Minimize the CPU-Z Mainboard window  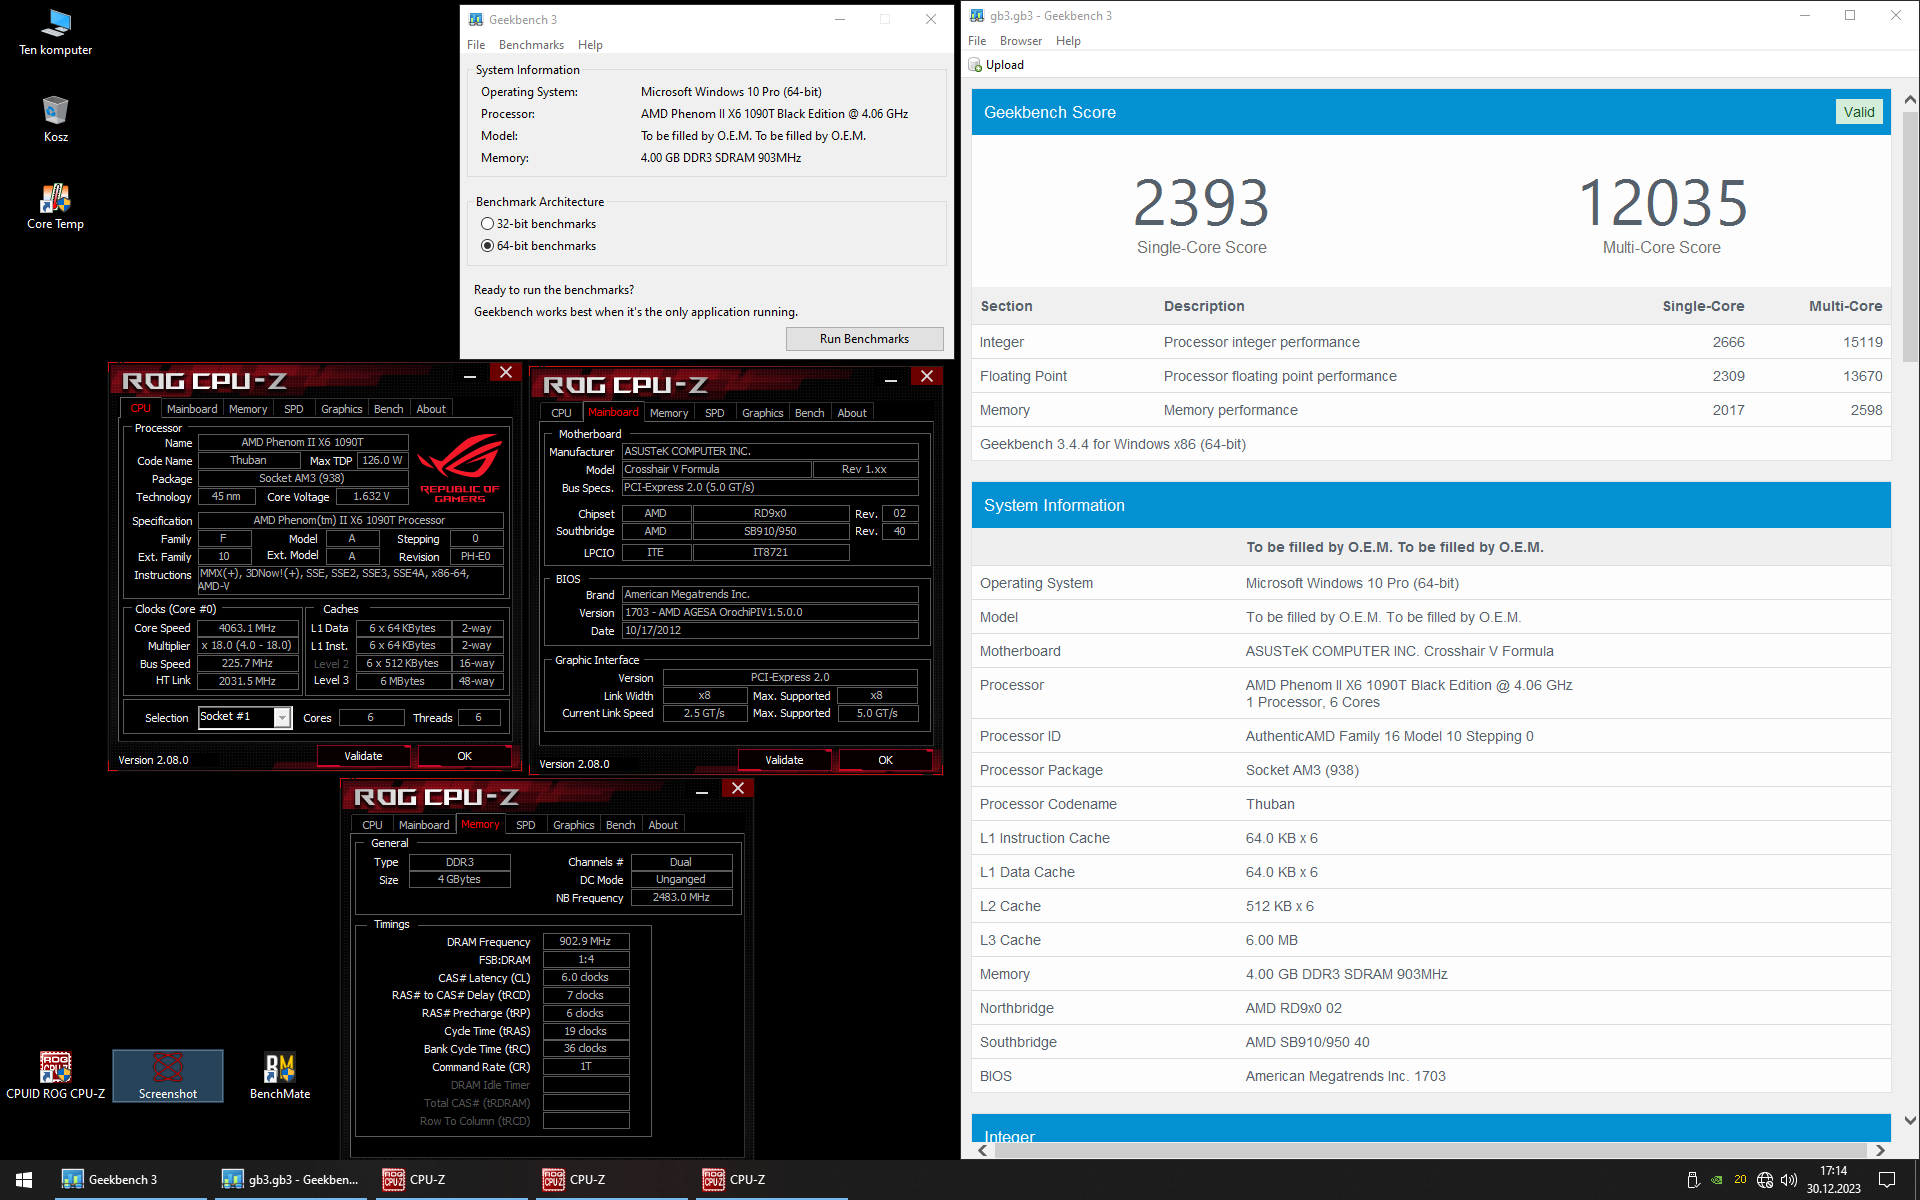click(x=890, y=379)
